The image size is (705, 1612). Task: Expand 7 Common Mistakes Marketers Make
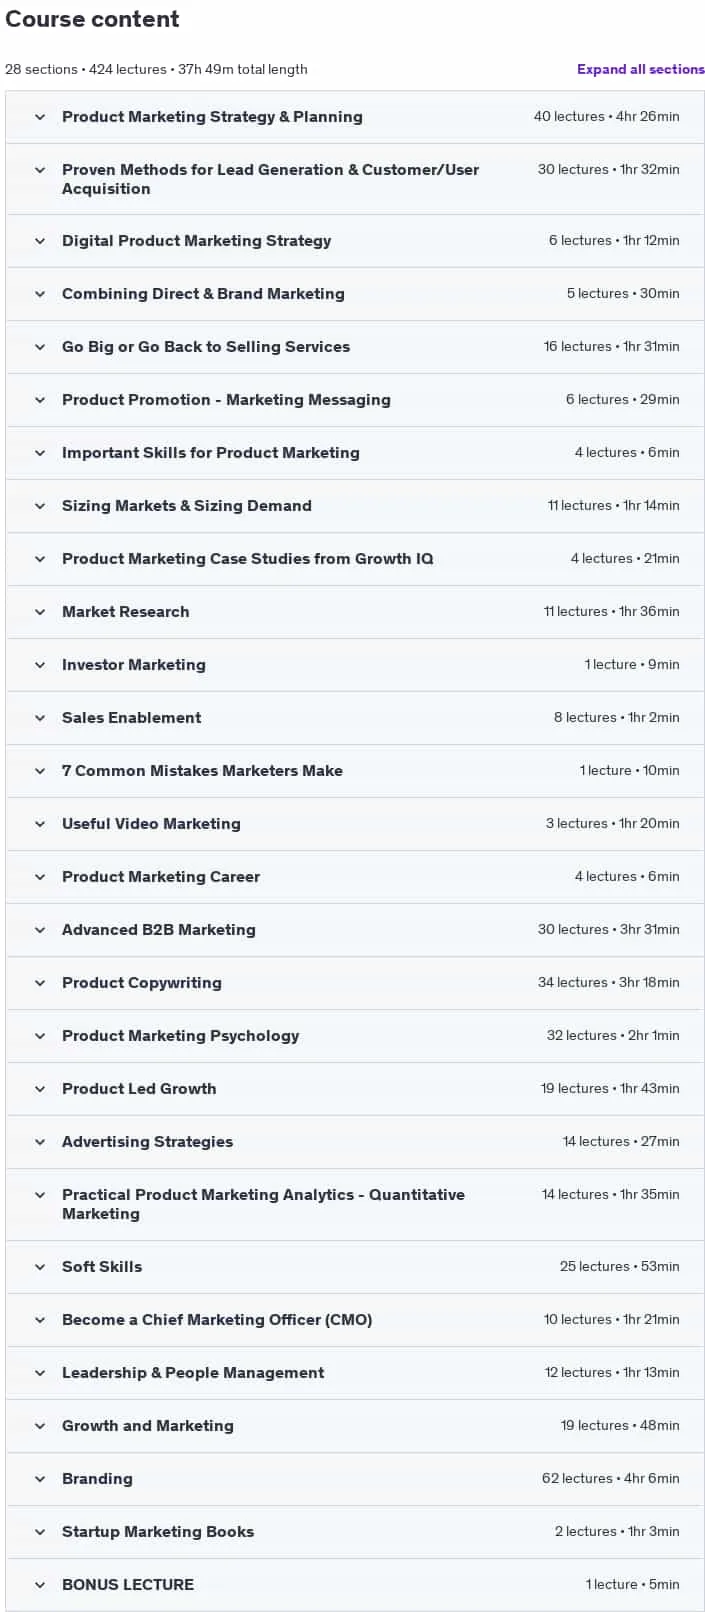[355, 771]
